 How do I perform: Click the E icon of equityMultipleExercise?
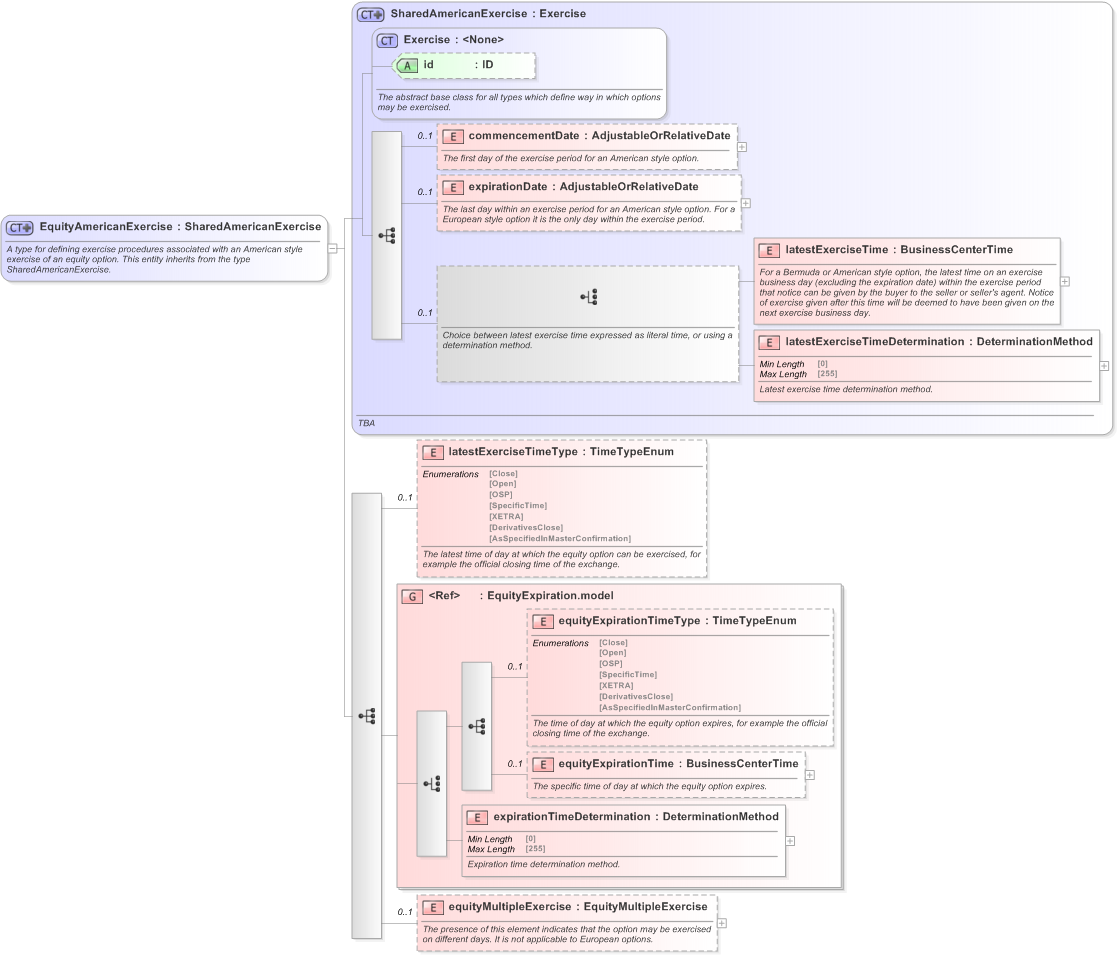(433, 908)
